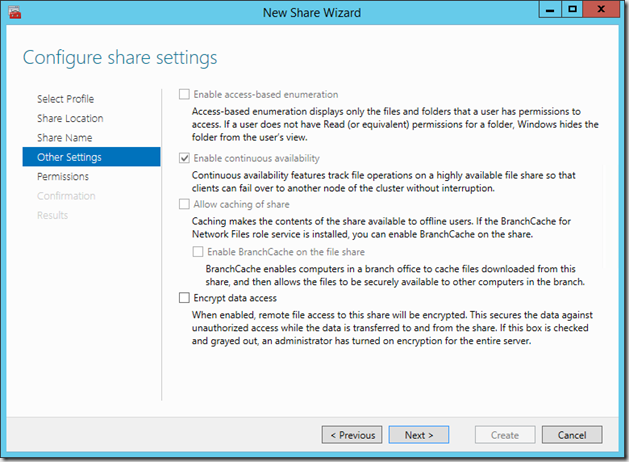Click the encryption description paragraph
629x462 pixels.
click(x=392, y=328)
